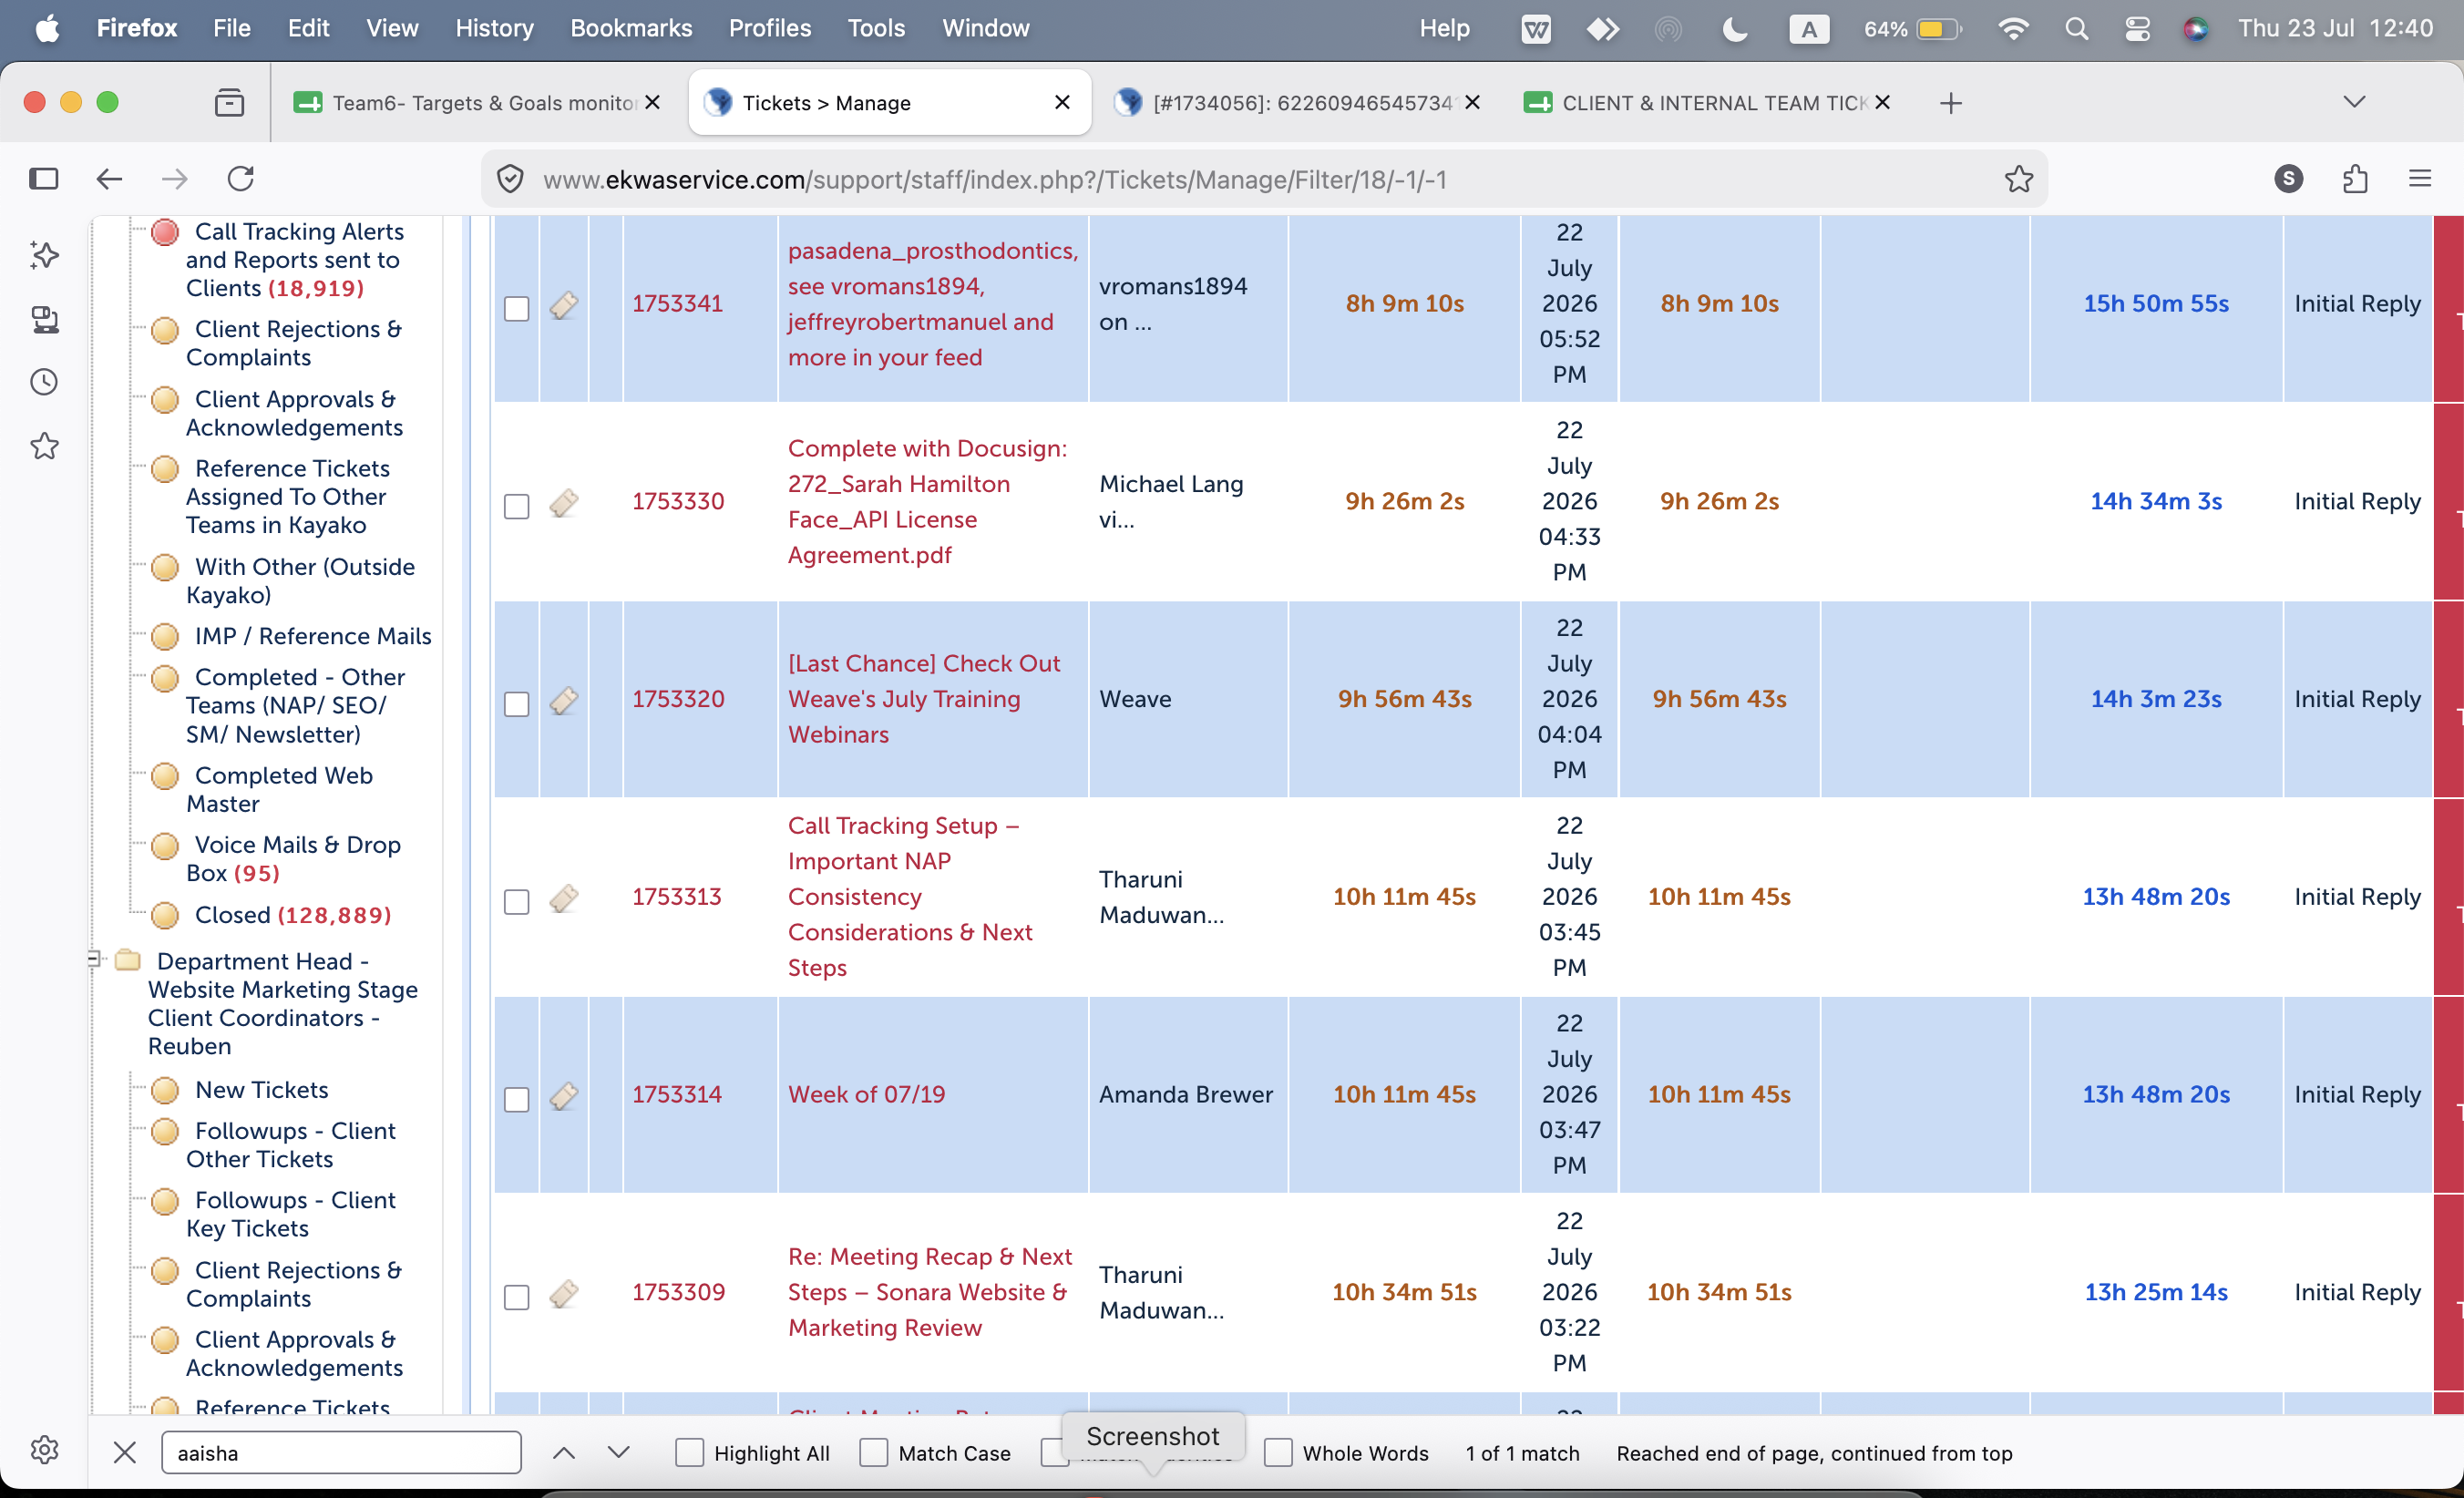Open the Bookmarks menu

[631, 28]
